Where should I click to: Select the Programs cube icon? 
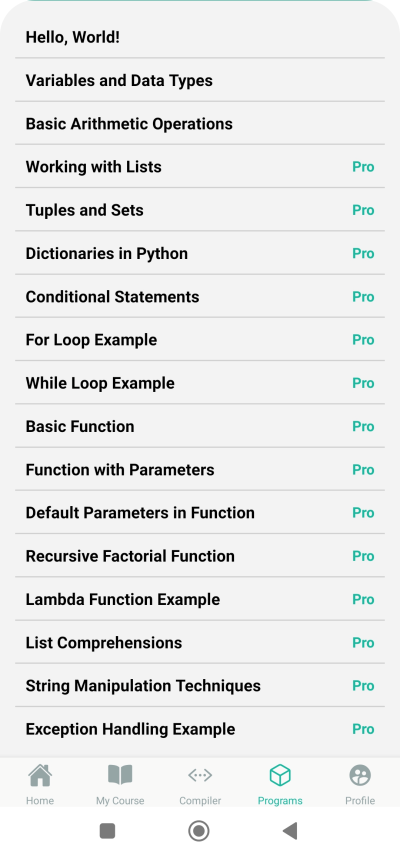pos(280,775)
